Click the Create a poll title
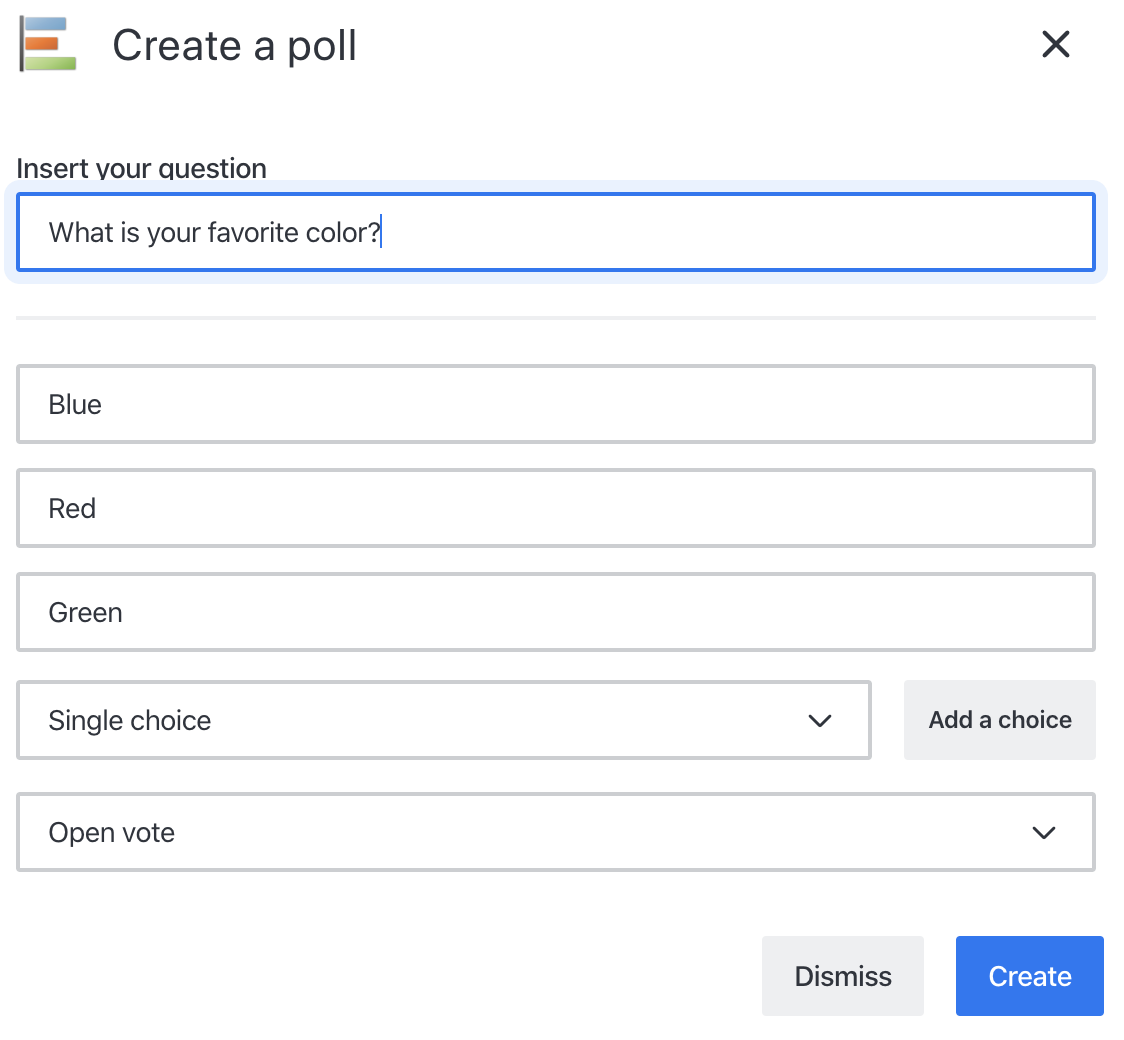The width and height of the screenshot is (1124, 1040). click(x=235, y=45)
